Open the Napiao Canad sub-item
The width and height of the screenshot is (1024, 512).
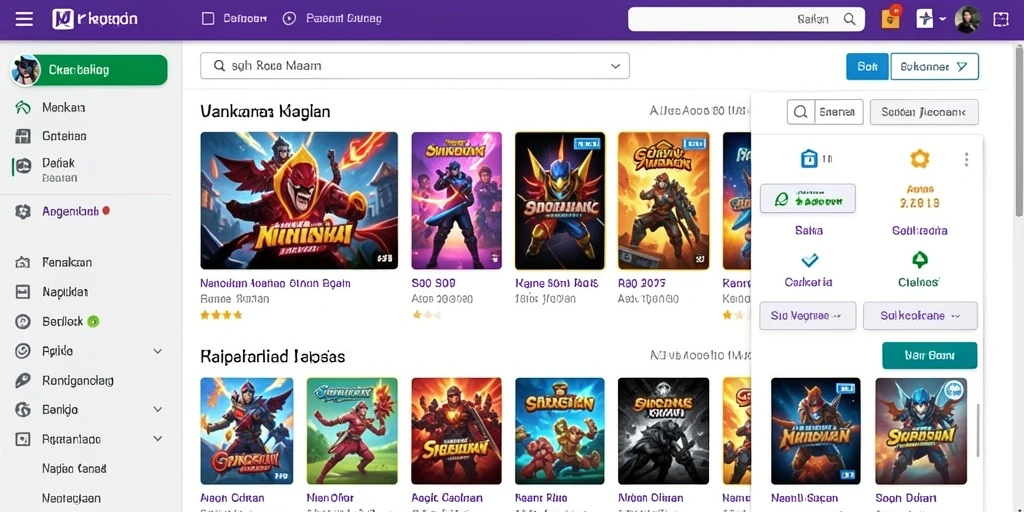point(74,468)
